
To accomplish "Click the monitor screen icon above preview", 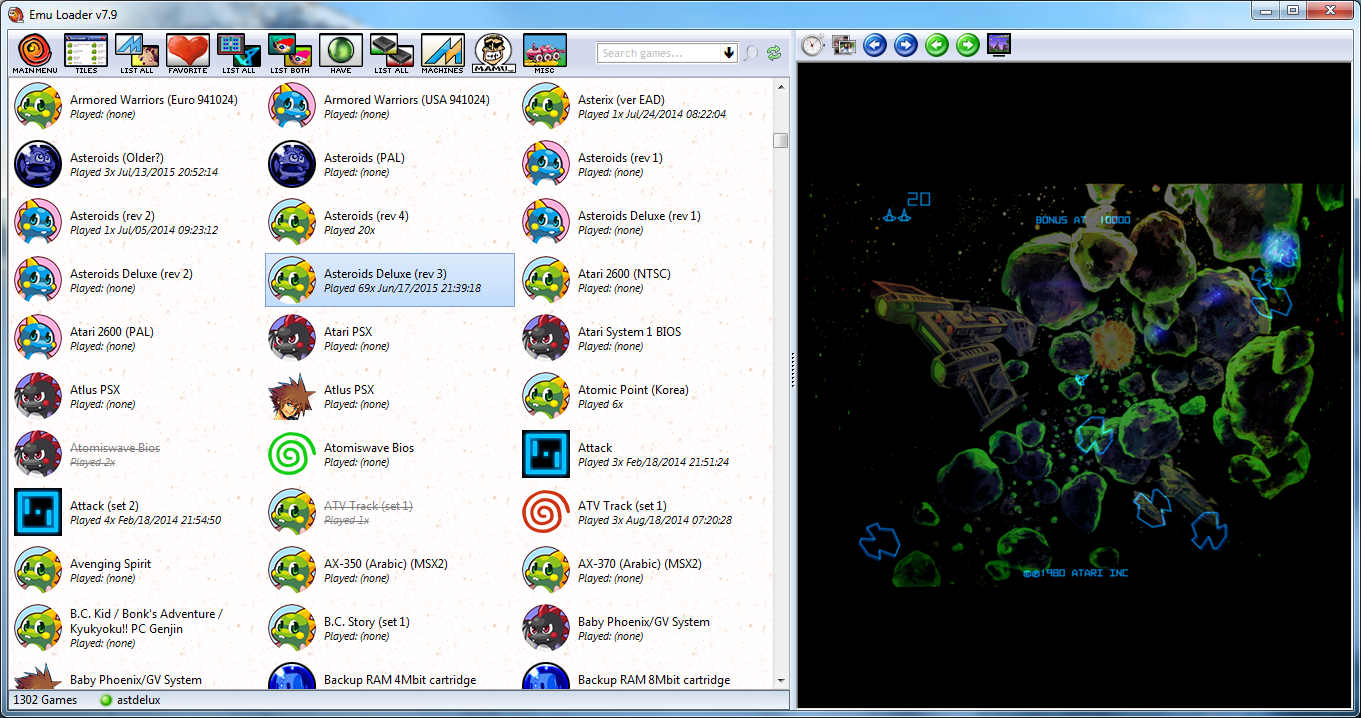I will click(999, 45).
